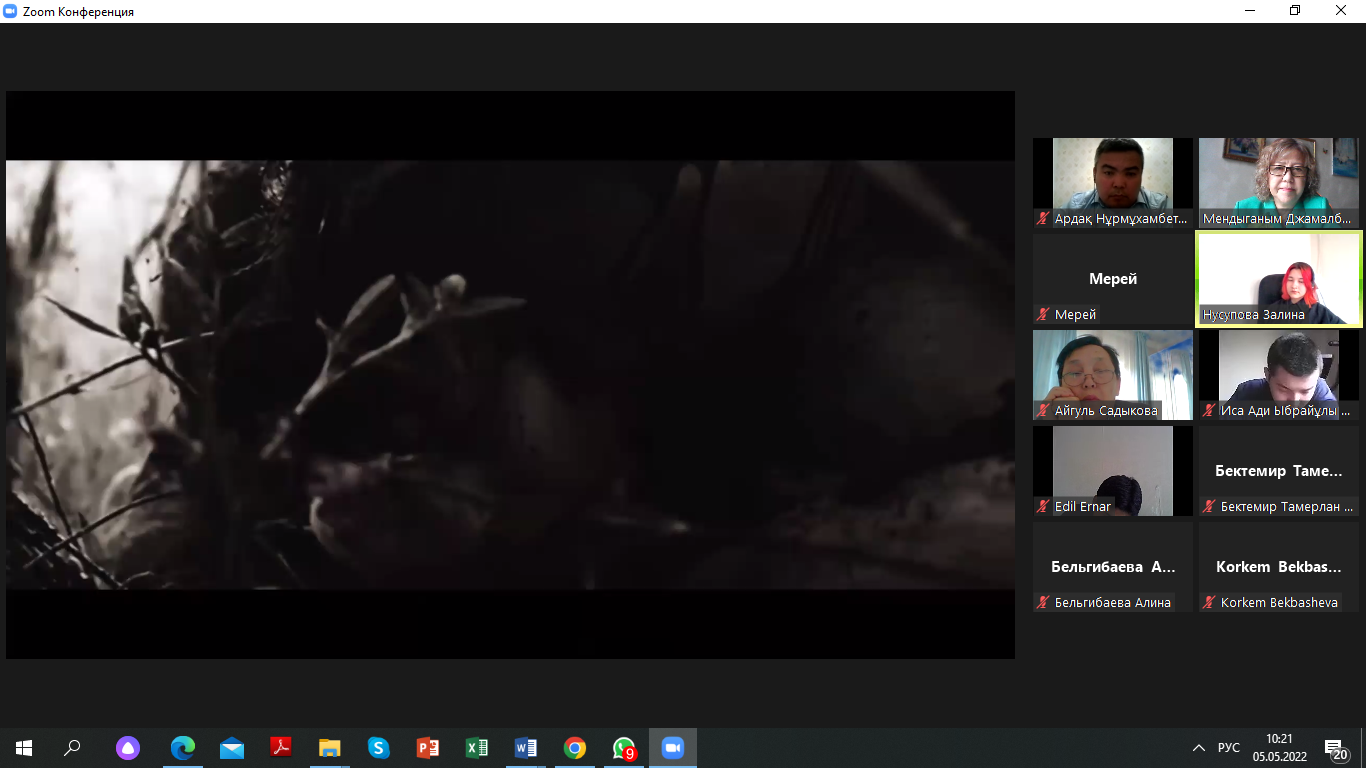
Task: Select Иса Ади Ыбрайұлы video tile
Action: (1279, 374)
